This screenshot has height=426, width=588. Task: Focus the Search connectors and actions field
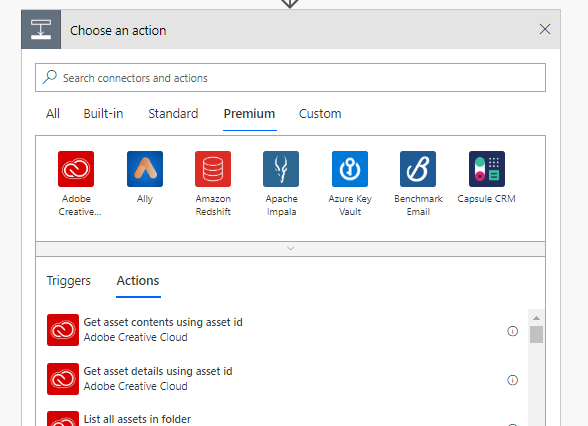pyautogui.click(x=291, y=78)
